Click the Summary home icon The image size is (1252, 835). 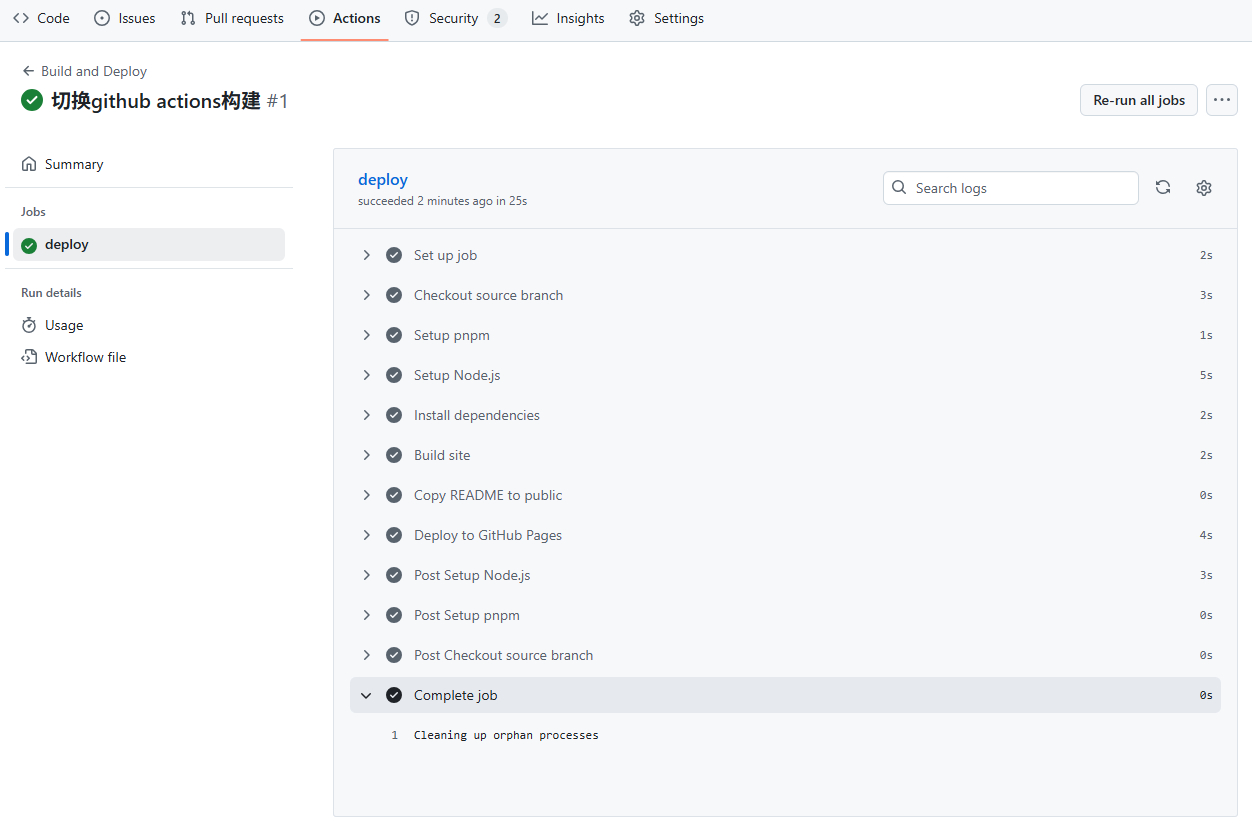29,164
